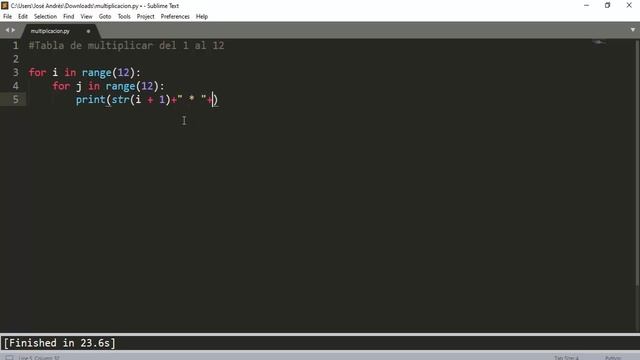
Task: Close the Sublime Text window
Action: (629, 5)
